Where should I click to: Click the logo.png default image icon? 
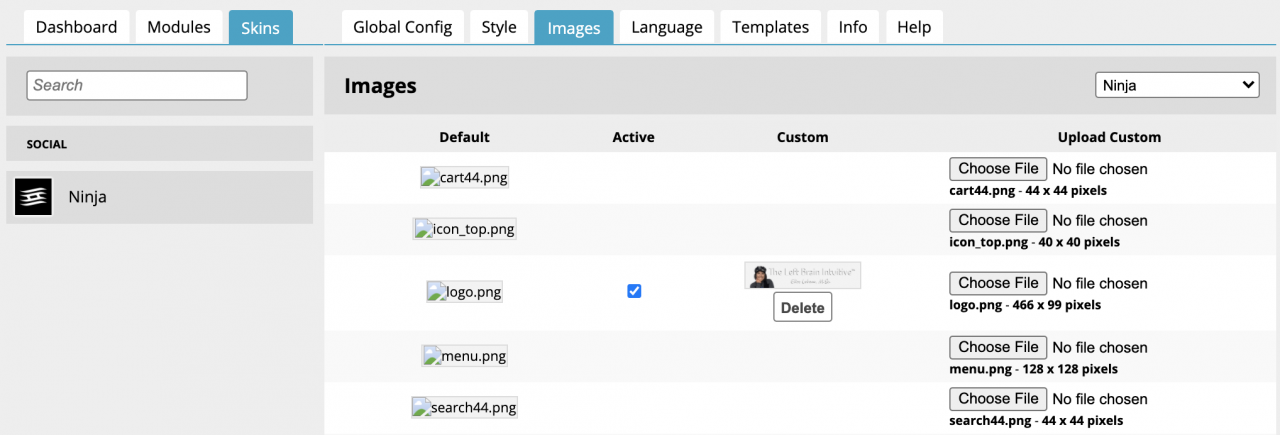[464, 292]
